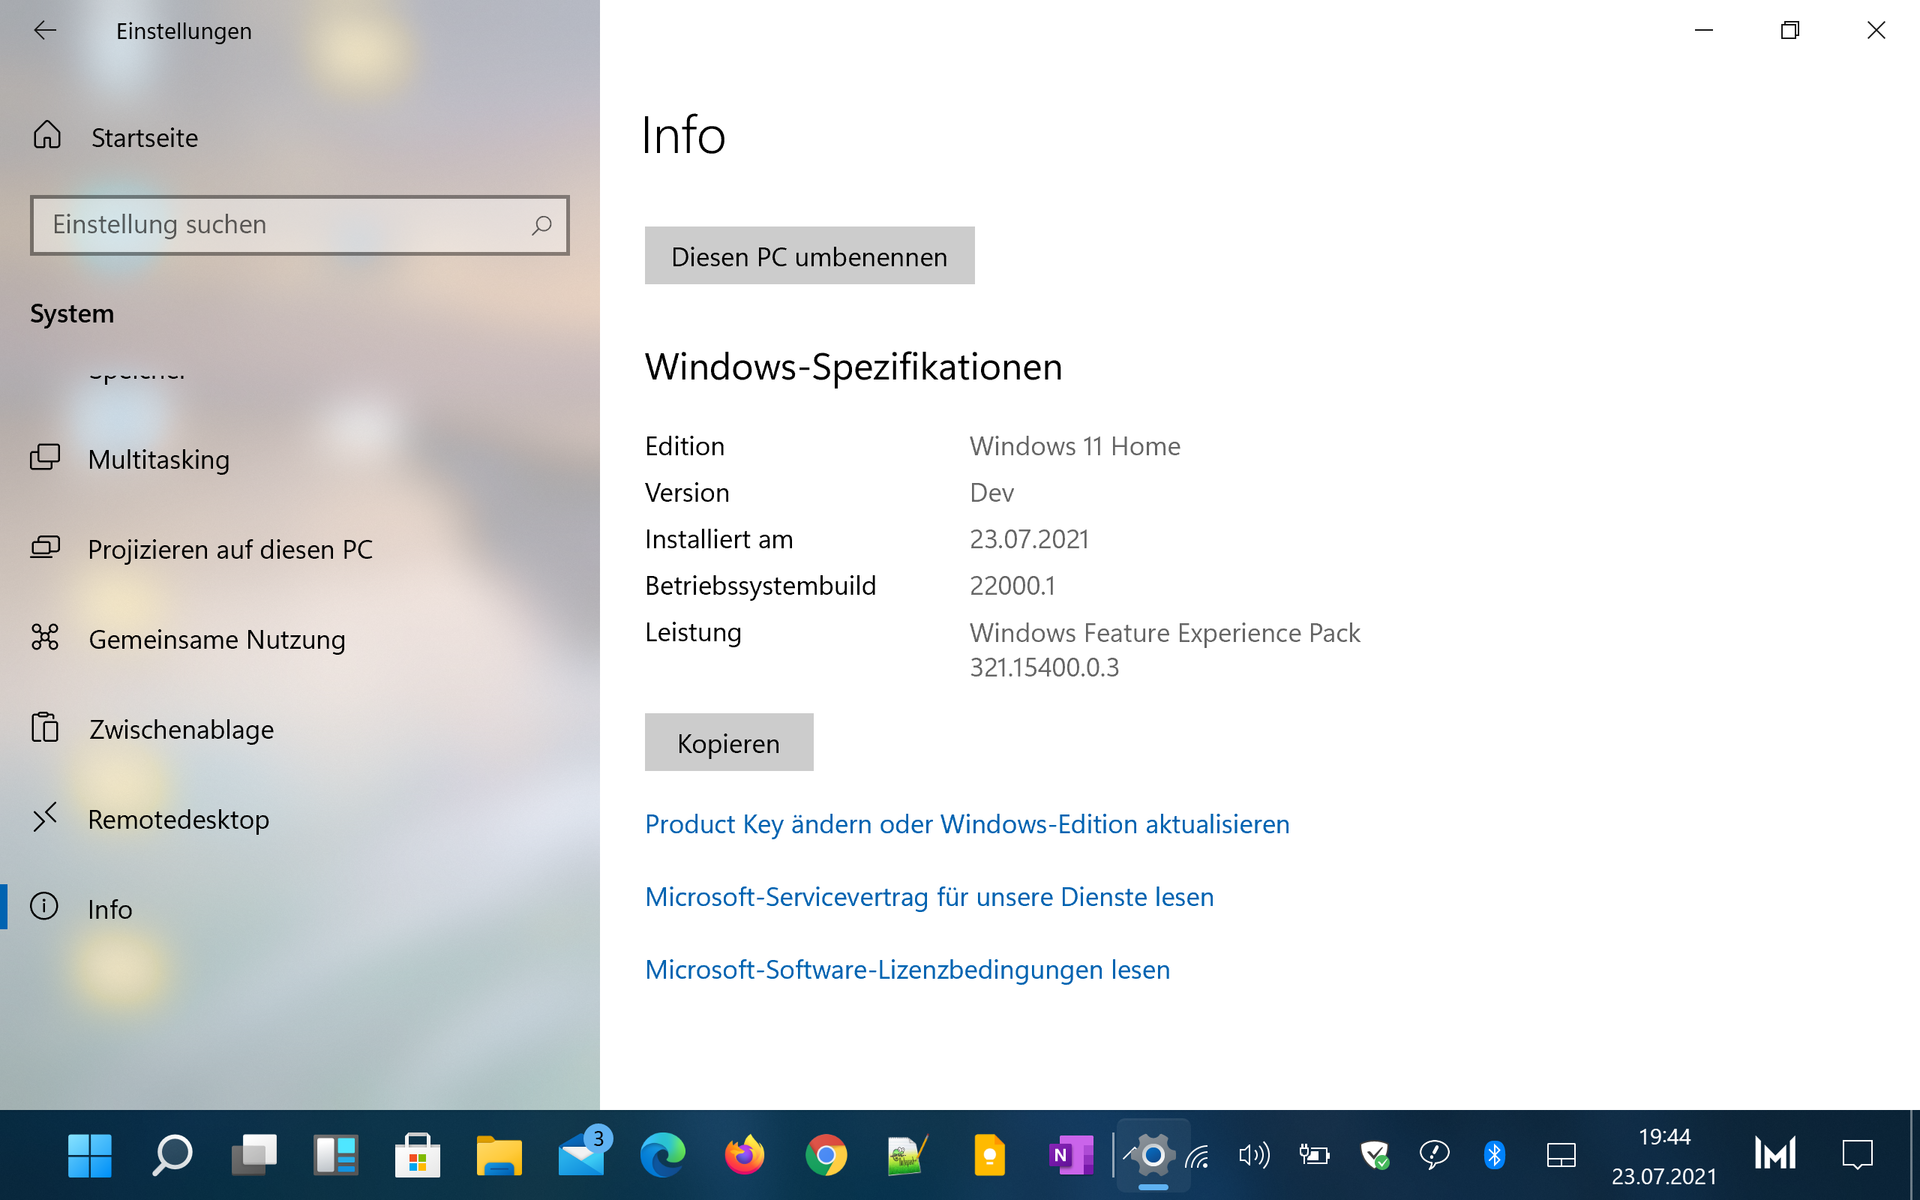Click the IMI logo tray icon

click(x=1776, y=1155)
